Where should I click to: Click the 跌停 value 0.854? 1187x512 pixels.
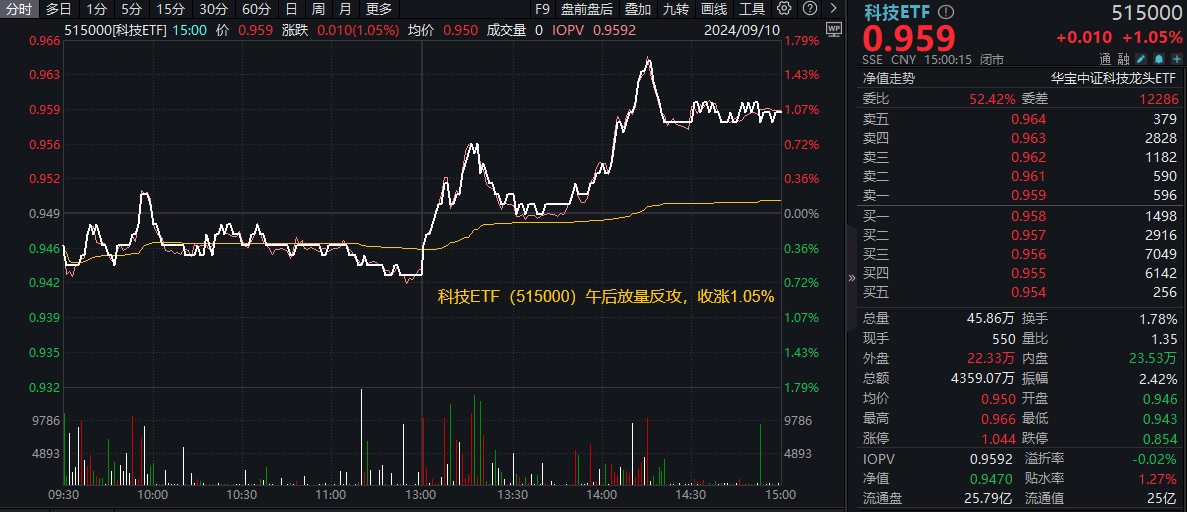coord(1161,439)
